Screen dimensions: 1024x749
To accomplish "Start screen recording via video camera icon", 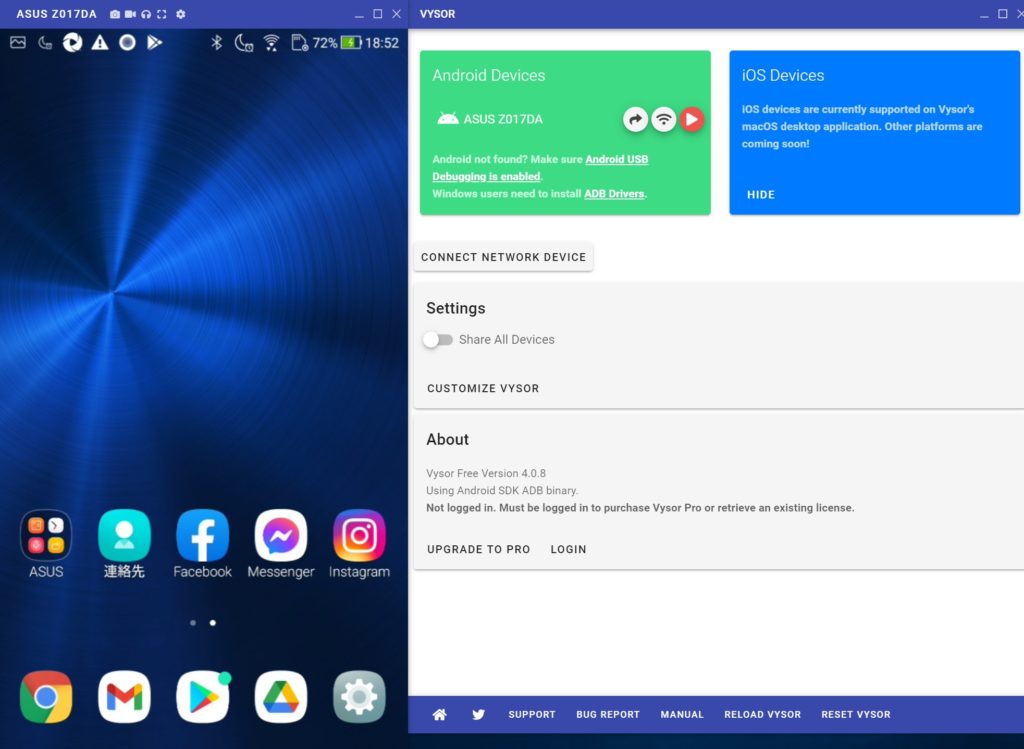I will (x=131, y=14).
